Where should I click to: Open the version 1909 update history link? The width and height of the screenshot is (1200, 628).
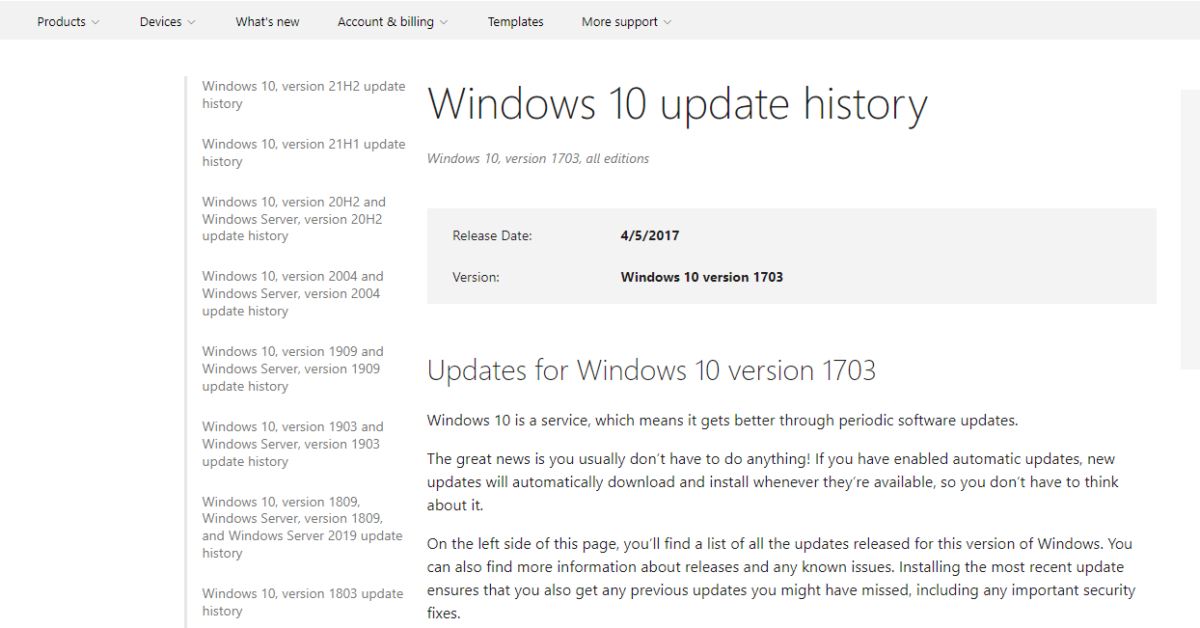point(292,369)
